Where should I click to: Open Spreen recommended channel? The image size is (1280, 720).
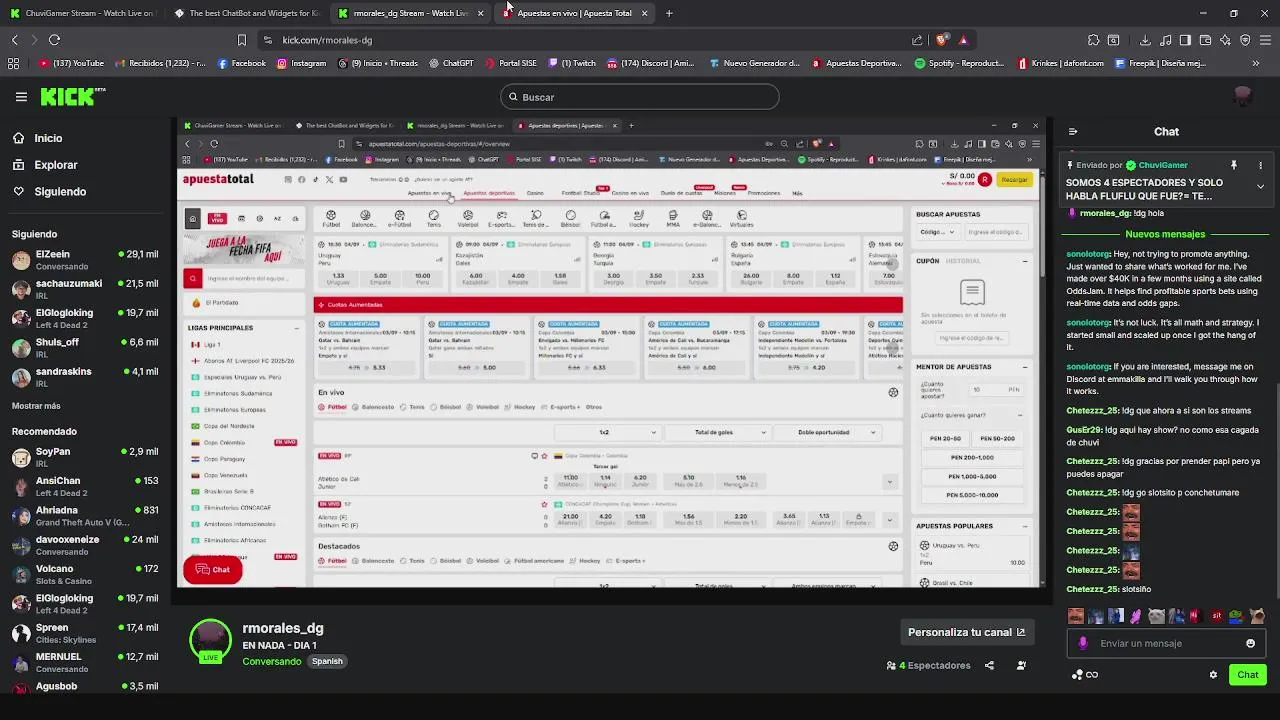pyautogui.click(x=85, y=633)
